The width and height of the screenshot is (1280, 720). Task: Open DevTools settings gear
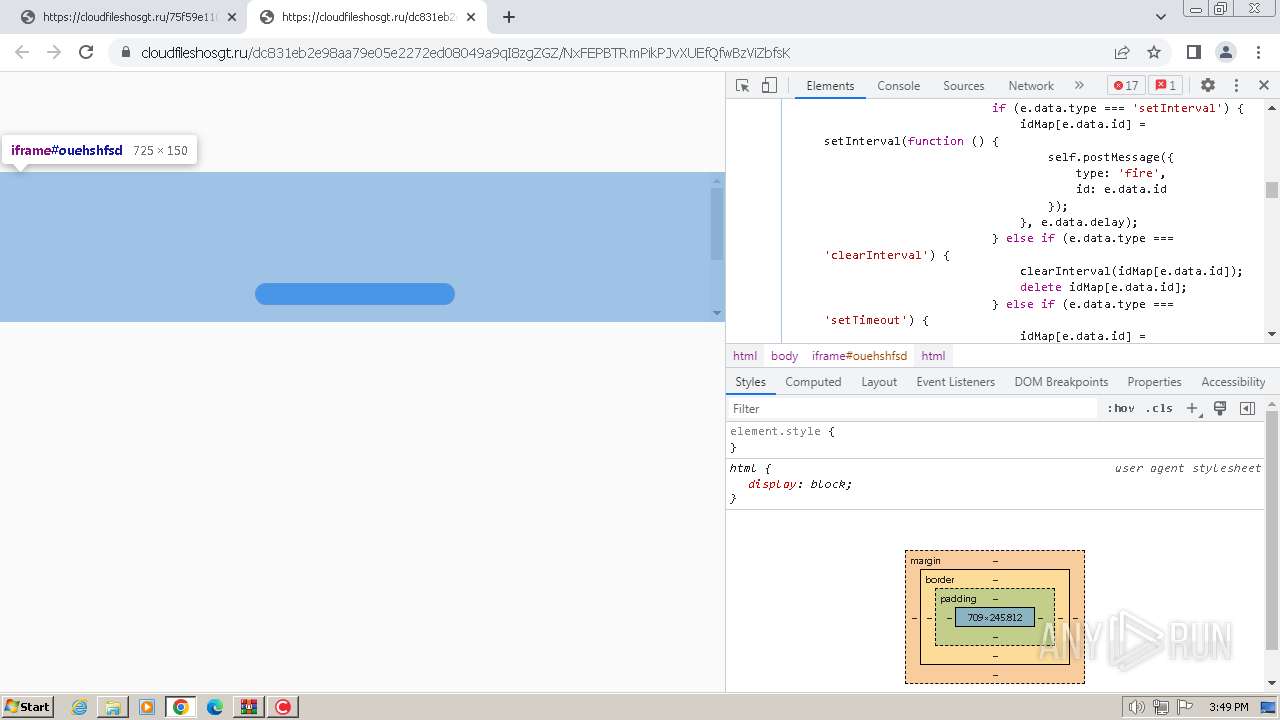click(1208, 86)
